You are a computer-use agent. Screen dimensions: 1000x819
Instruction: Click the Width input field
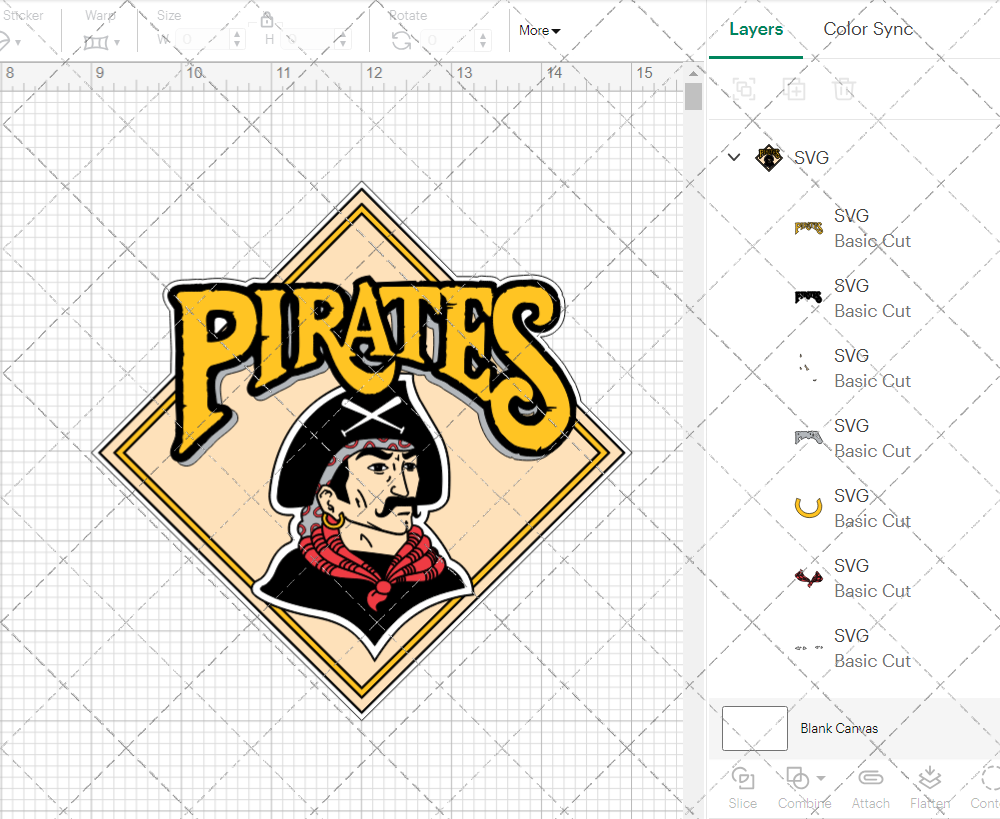pos(203,40)
